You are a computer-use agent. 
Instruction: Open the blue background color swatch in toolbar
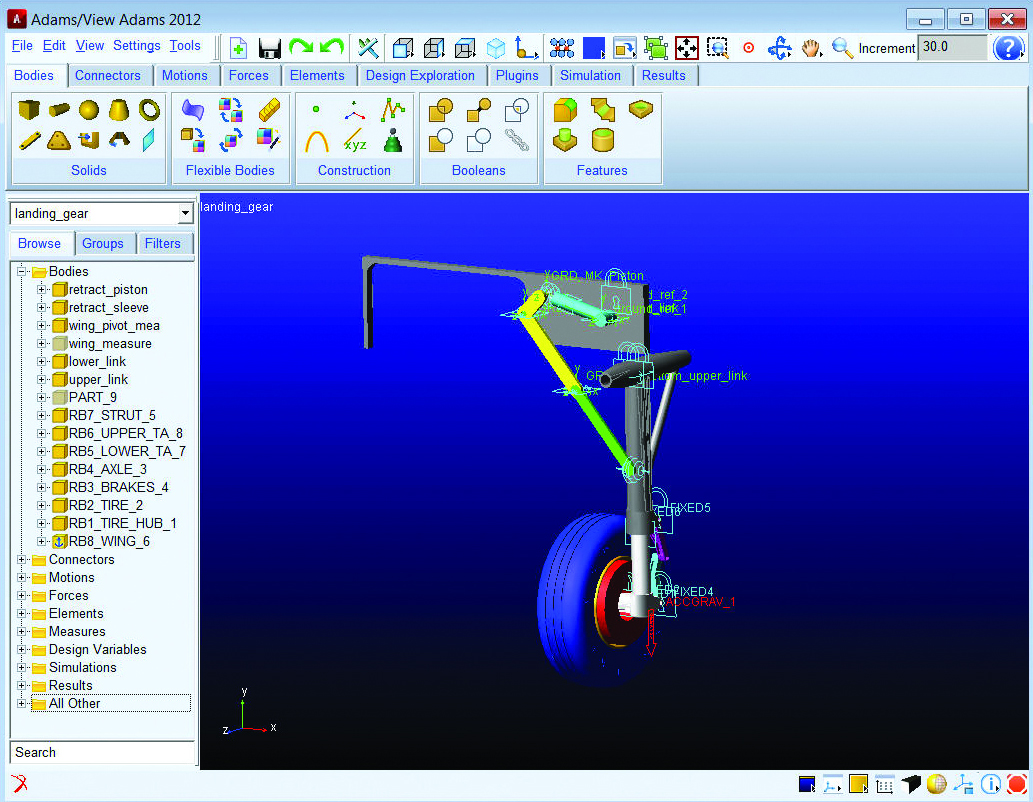coord(594,48)
